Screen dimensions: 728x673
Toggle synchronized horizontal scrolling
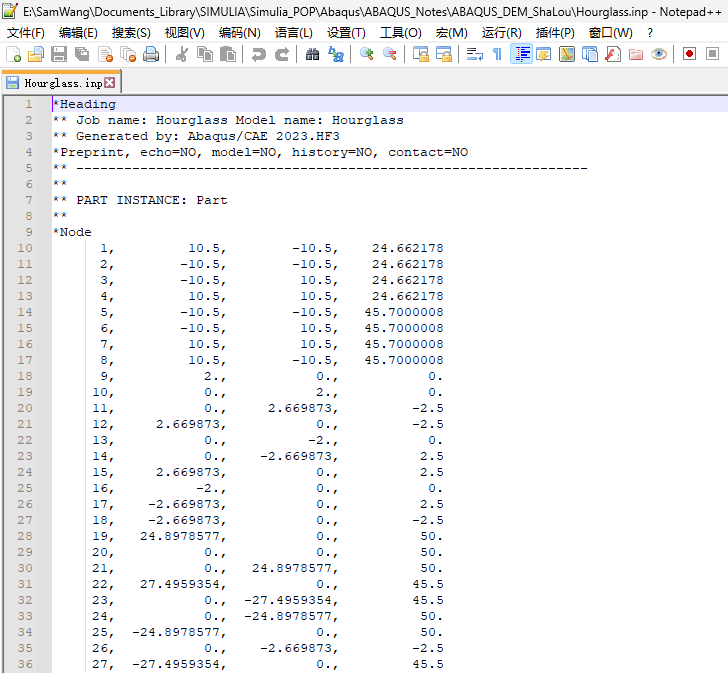(443, 54)
